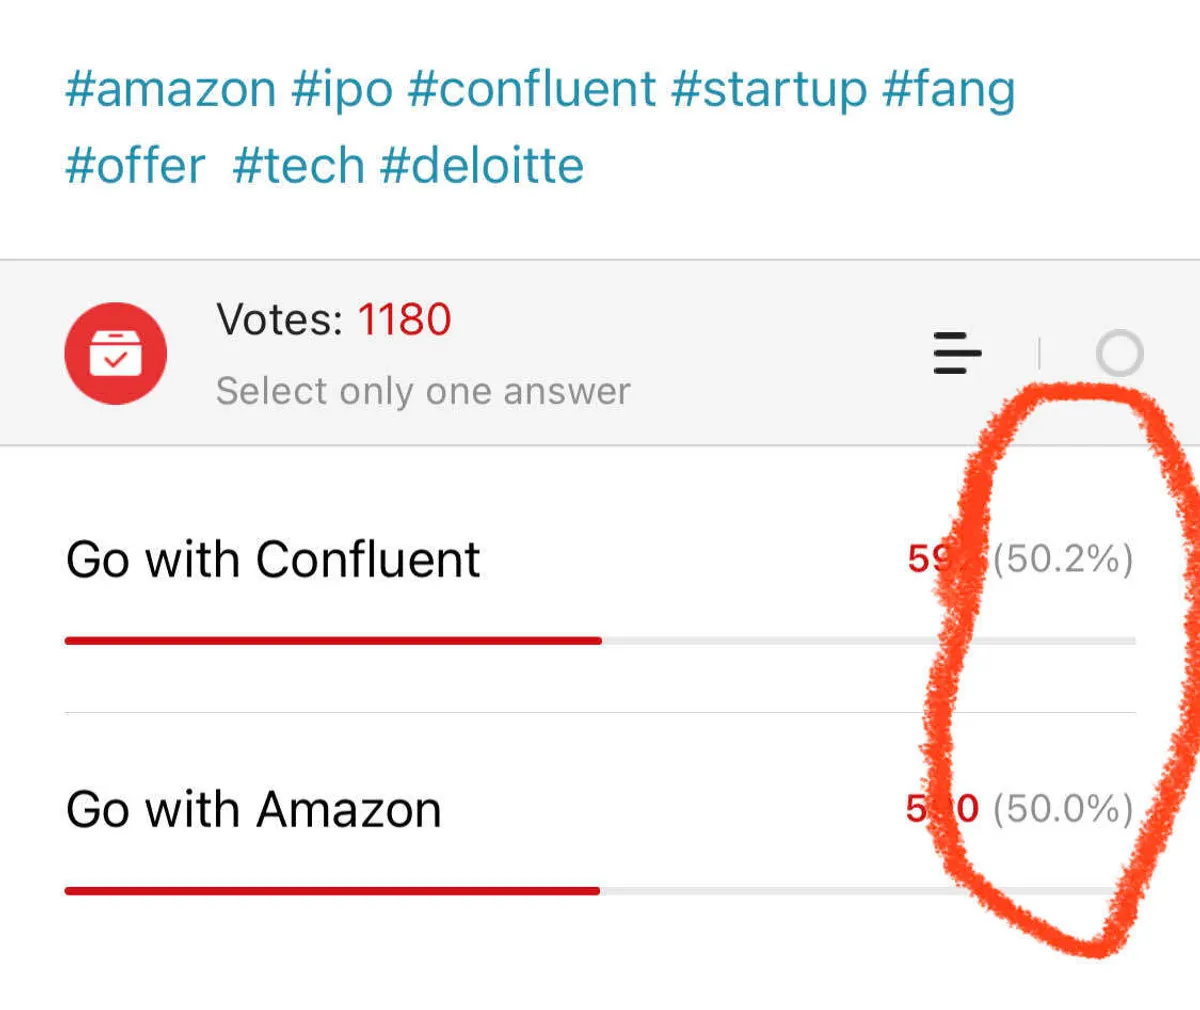The width and height of the screenshot is (1200, 1010).
Task: Click the 1180 votes count
Action: point(404,320)
